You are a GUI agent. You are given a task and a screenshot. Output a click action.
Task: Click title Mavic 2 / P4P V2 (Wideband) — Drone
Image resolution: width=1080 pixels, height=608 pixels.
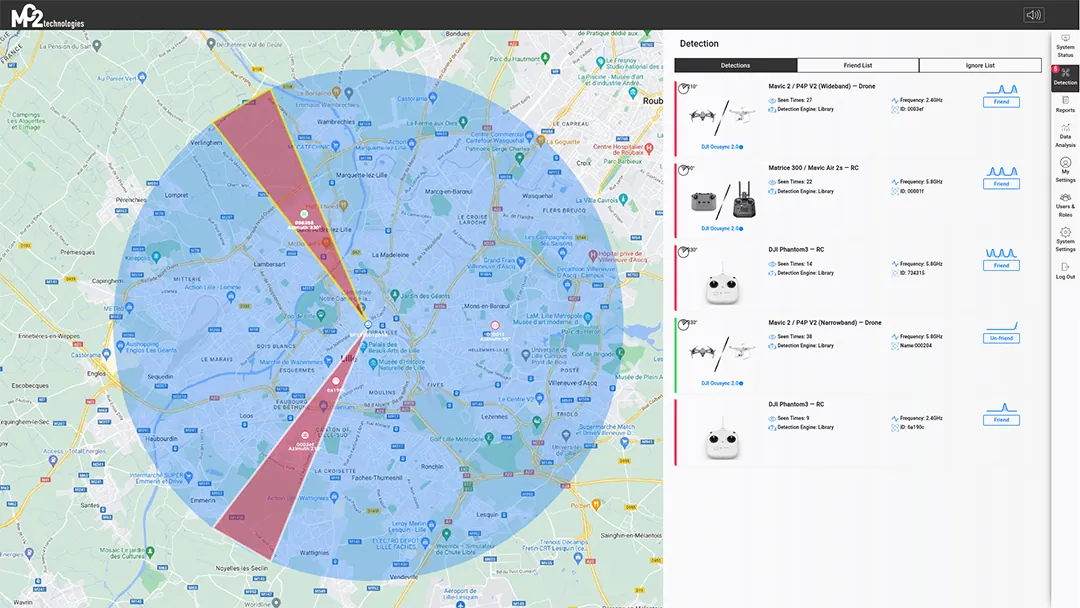pos(822,86)
